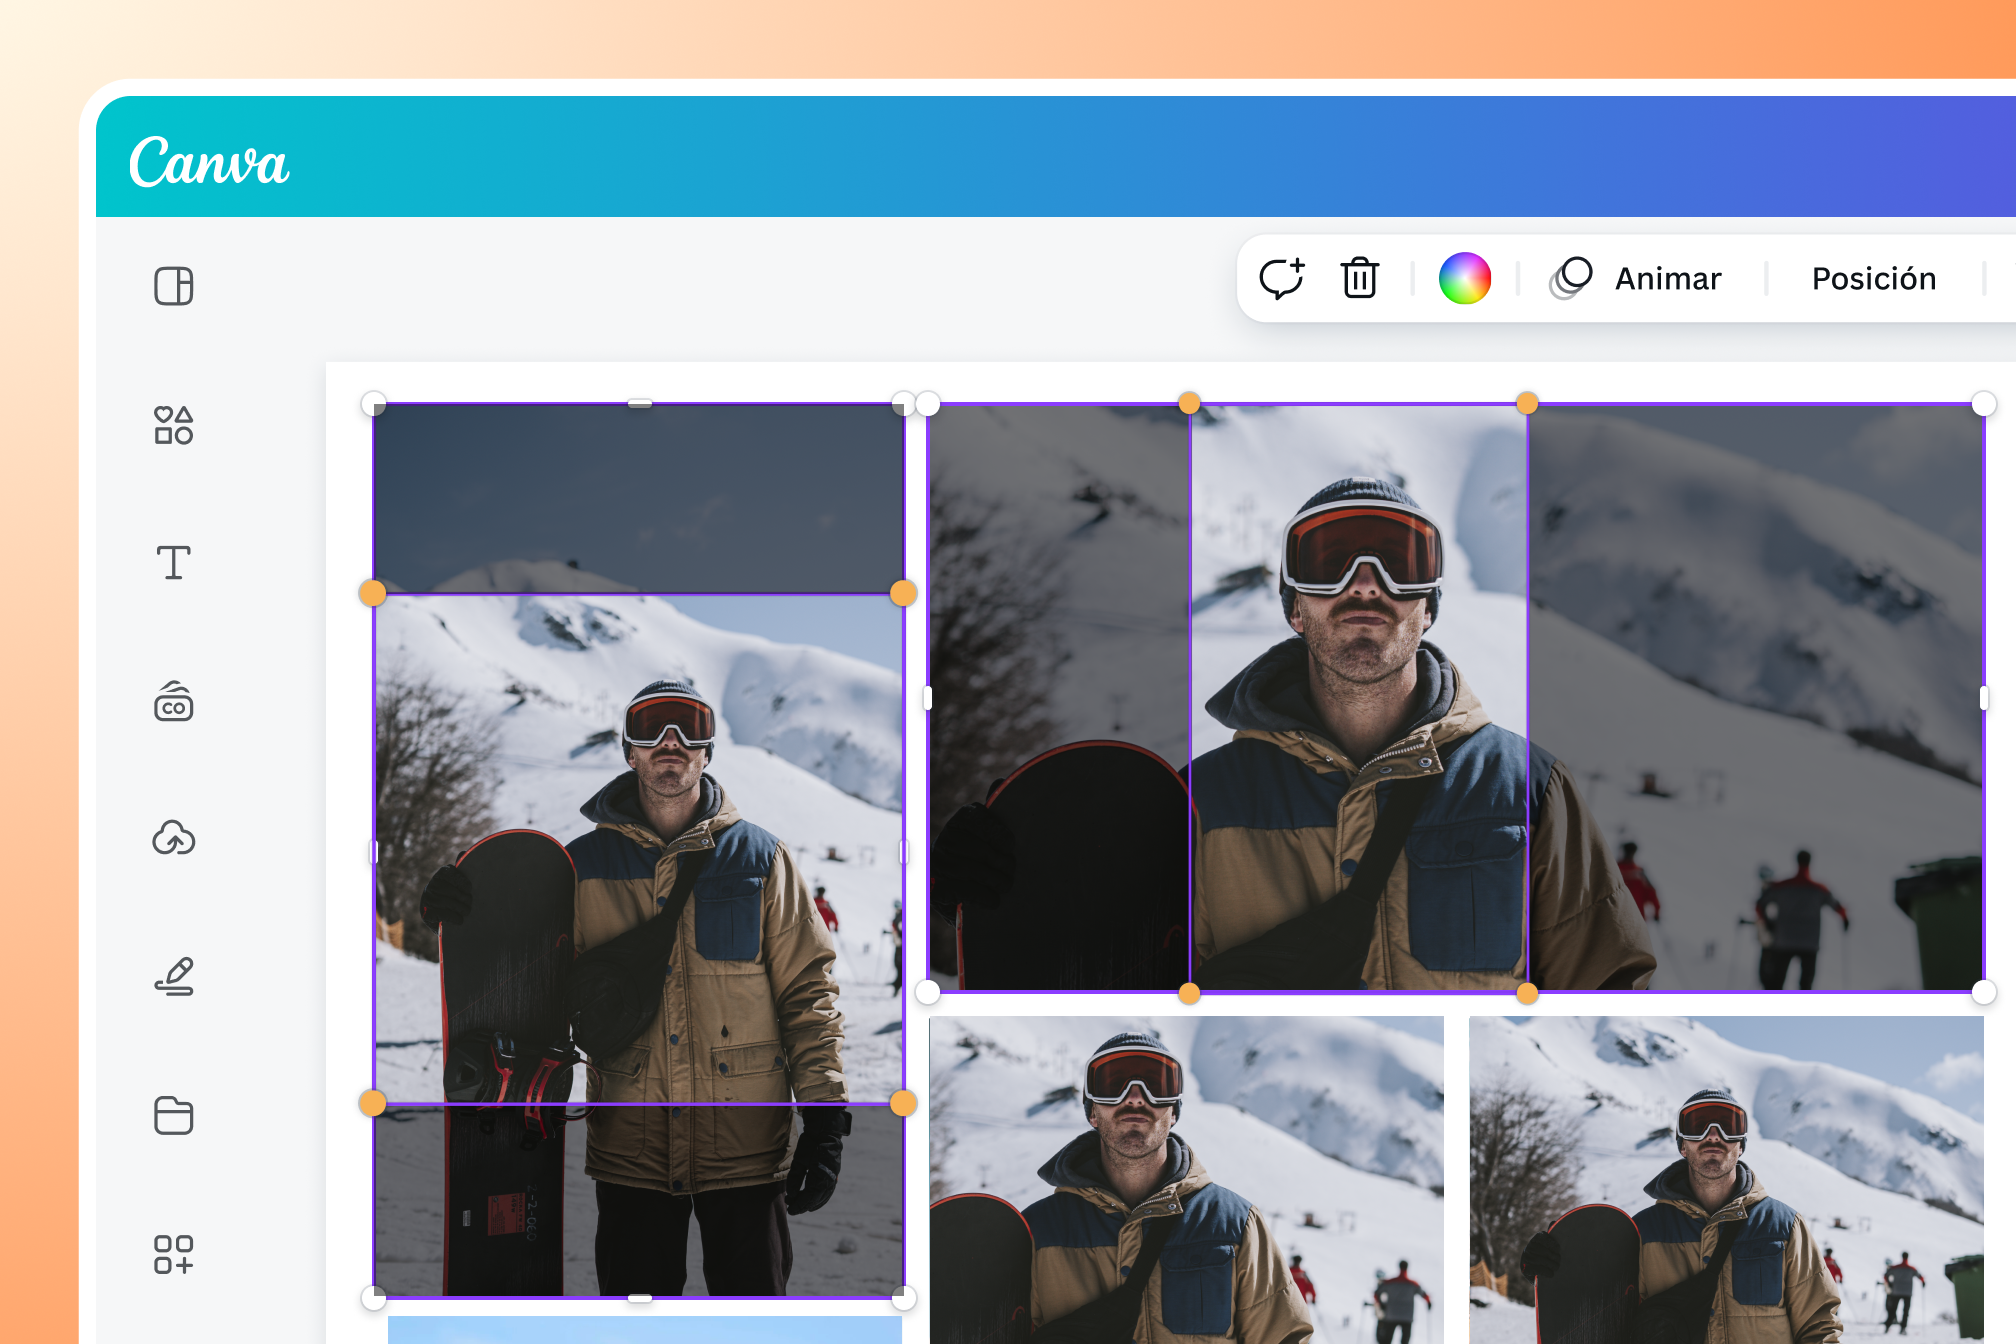
Task: Select the bottom middle snowboarder close-up photo
Action: [x=1186, y=1180]
